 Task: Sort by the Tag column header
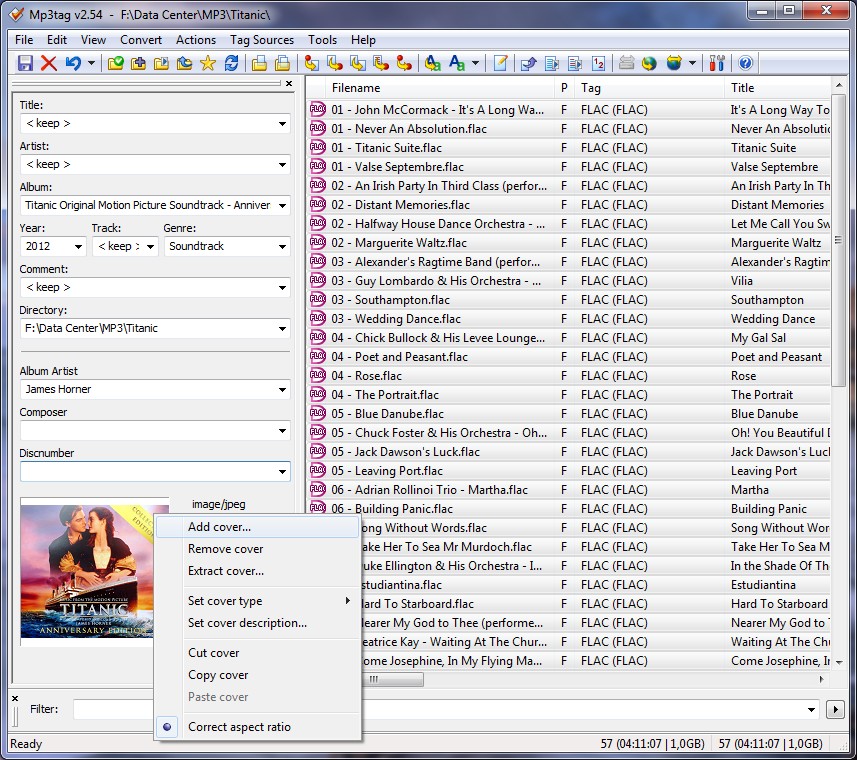(649, 88)
